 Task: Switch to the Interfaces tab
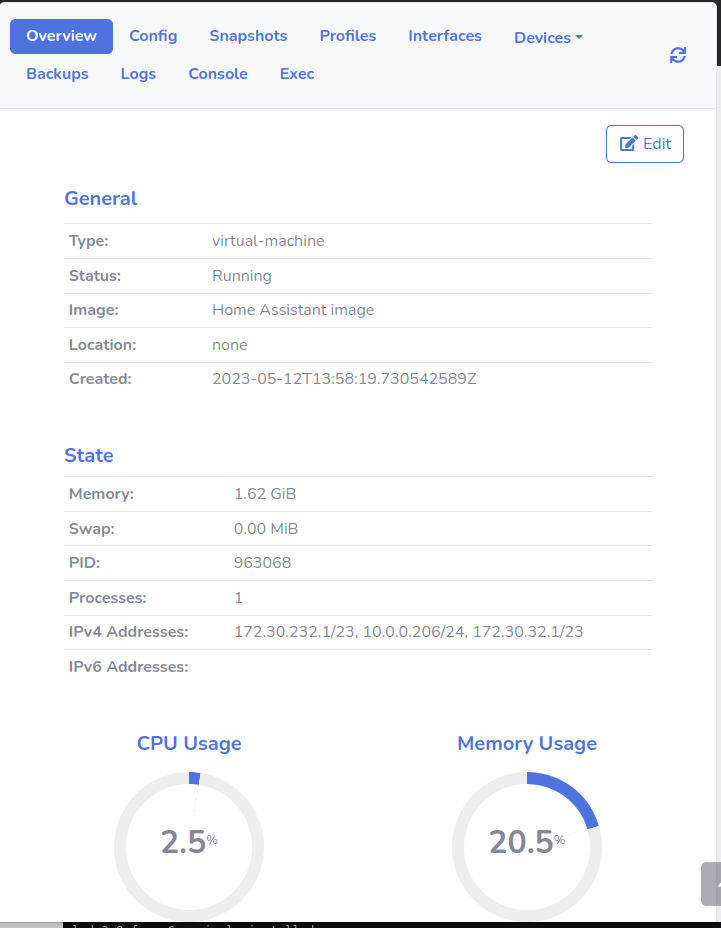click(x=444, y=36)
